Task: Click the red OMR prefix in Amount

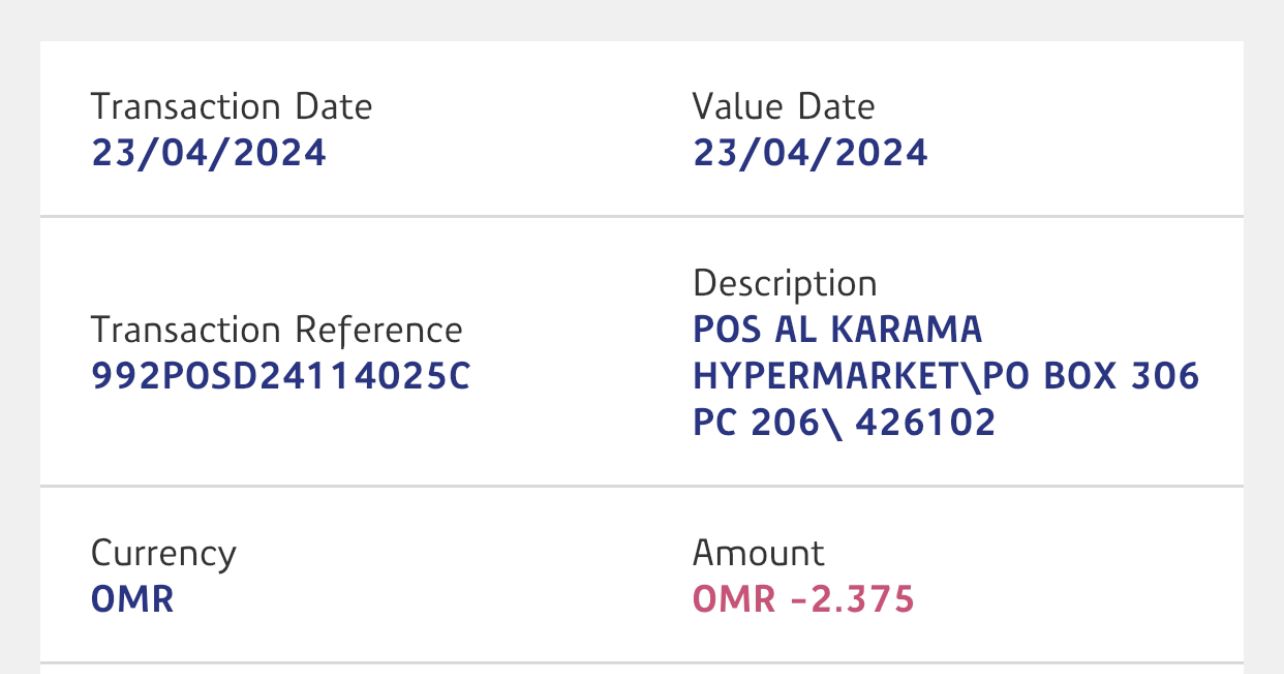Action: (734, 599)
